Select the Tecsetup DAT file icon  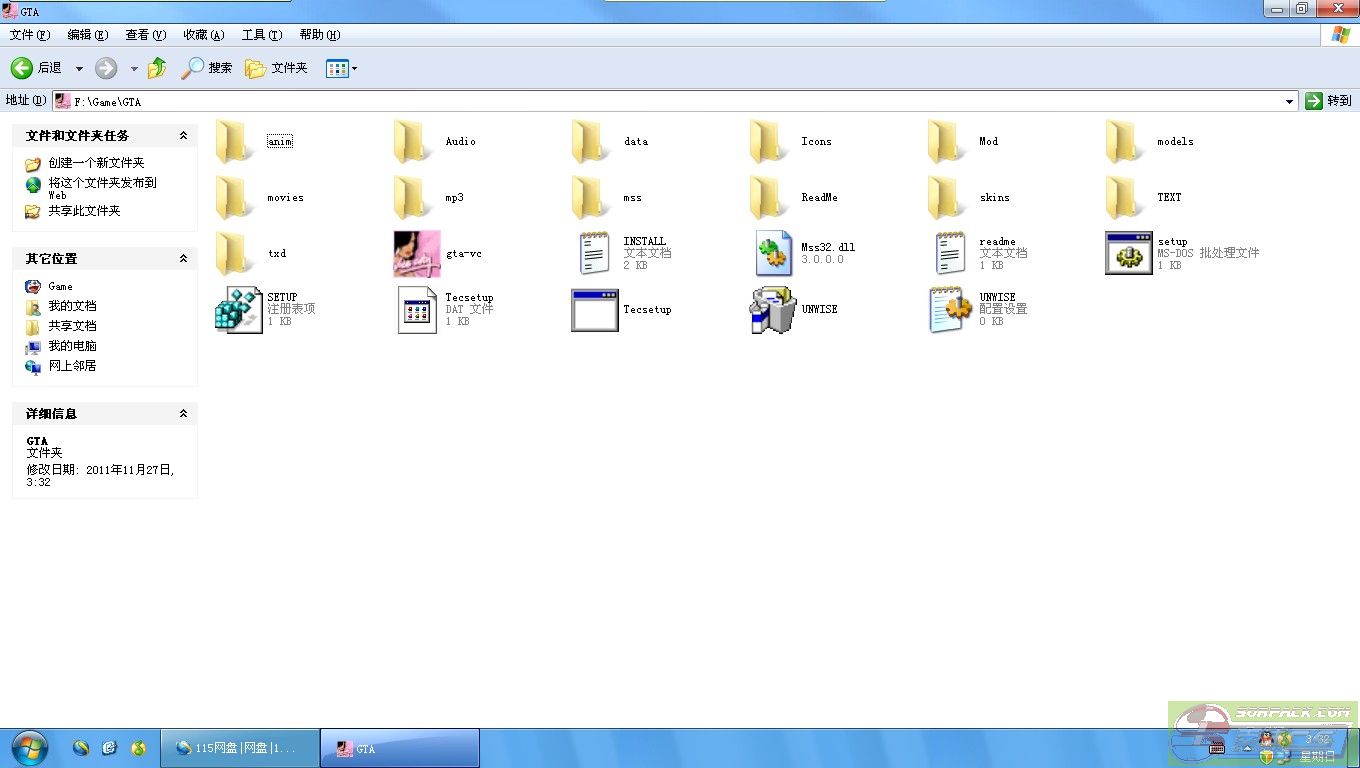[416, 310]
